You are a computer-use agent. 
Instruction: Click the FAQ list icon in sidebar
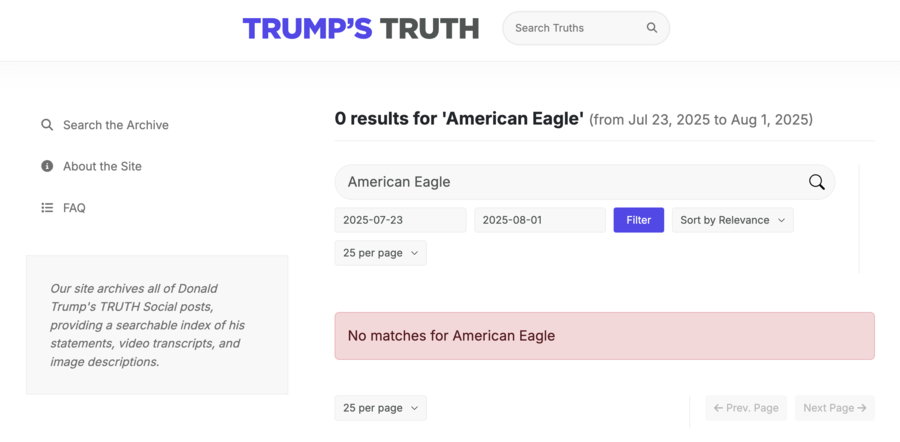click(47, 207)
